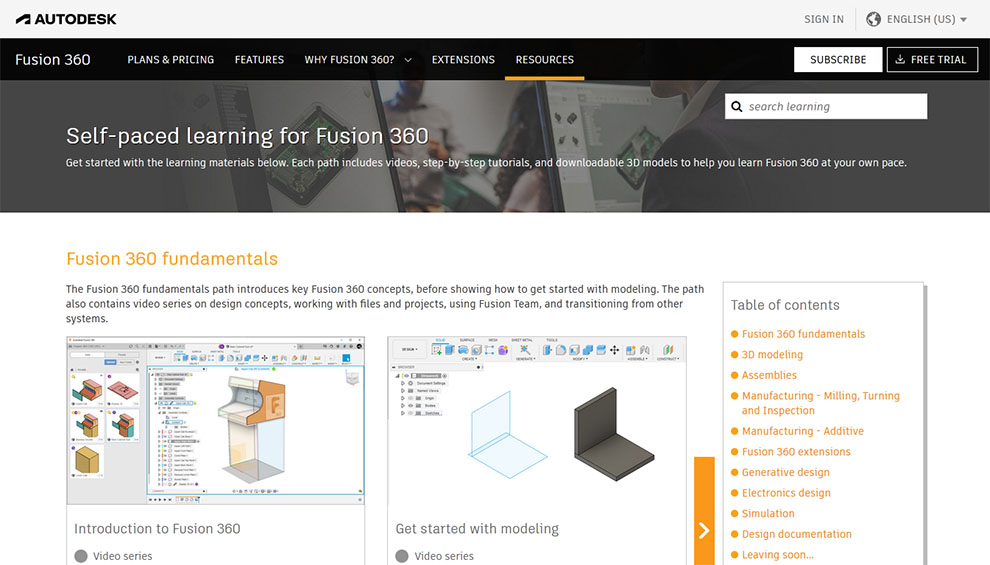Expand the English (US) language dropdown
The width and height of the screenshot is (990, 565).
click(x=926, y=19)
